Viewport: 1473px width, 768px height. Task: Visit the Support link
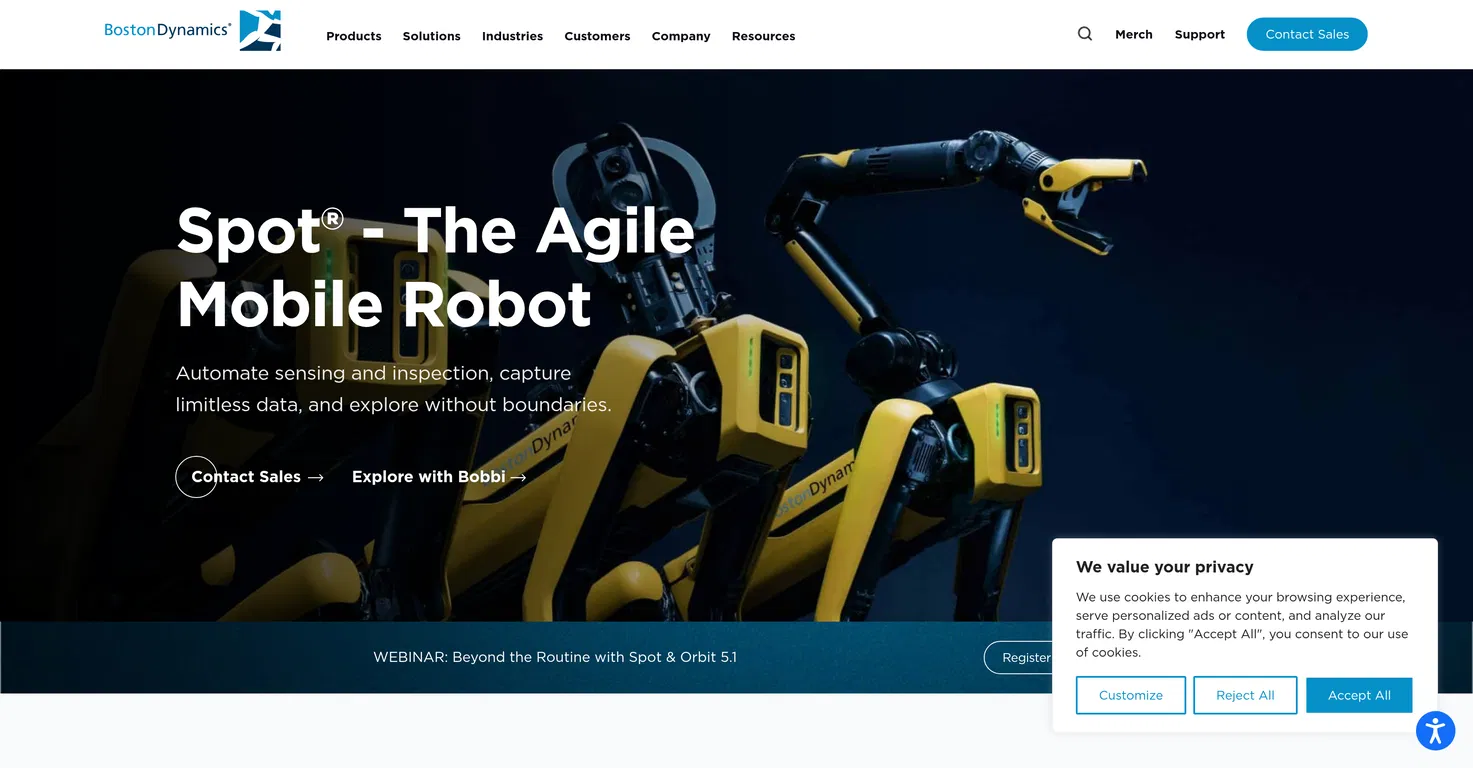[x=1199, y=34]
